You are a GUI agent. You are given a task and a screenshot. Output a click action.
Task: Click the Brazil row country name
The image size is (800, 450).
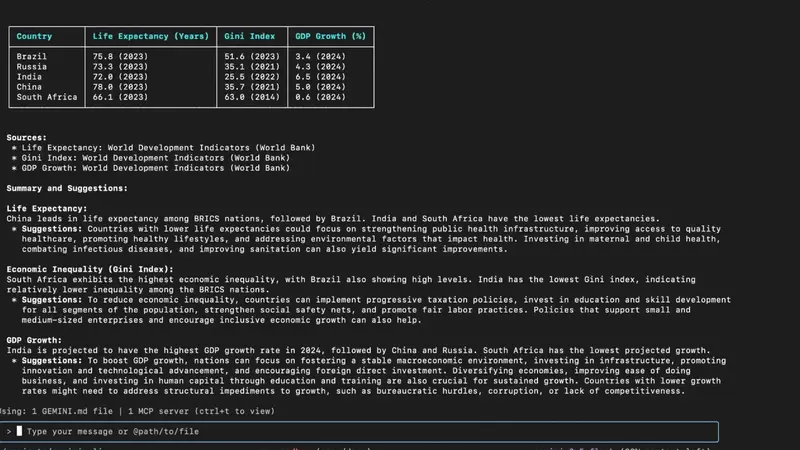coord(32,57)
